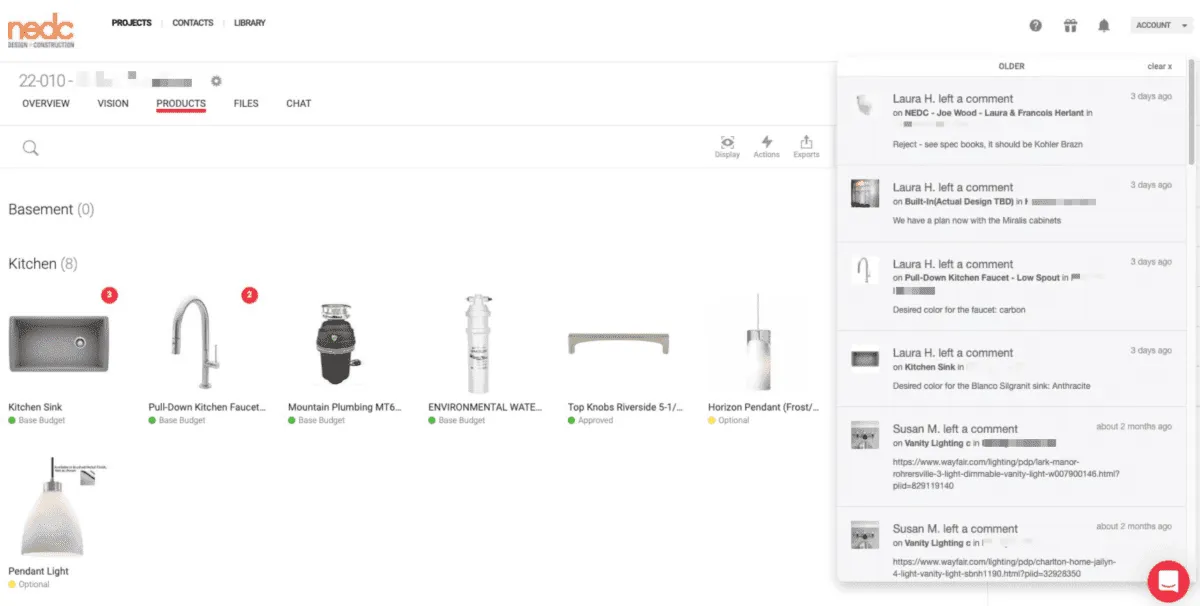1200x606 pixels.
Task: Open the Mountain Plumbing disposal thumbnail
Action: coord(337,344)
